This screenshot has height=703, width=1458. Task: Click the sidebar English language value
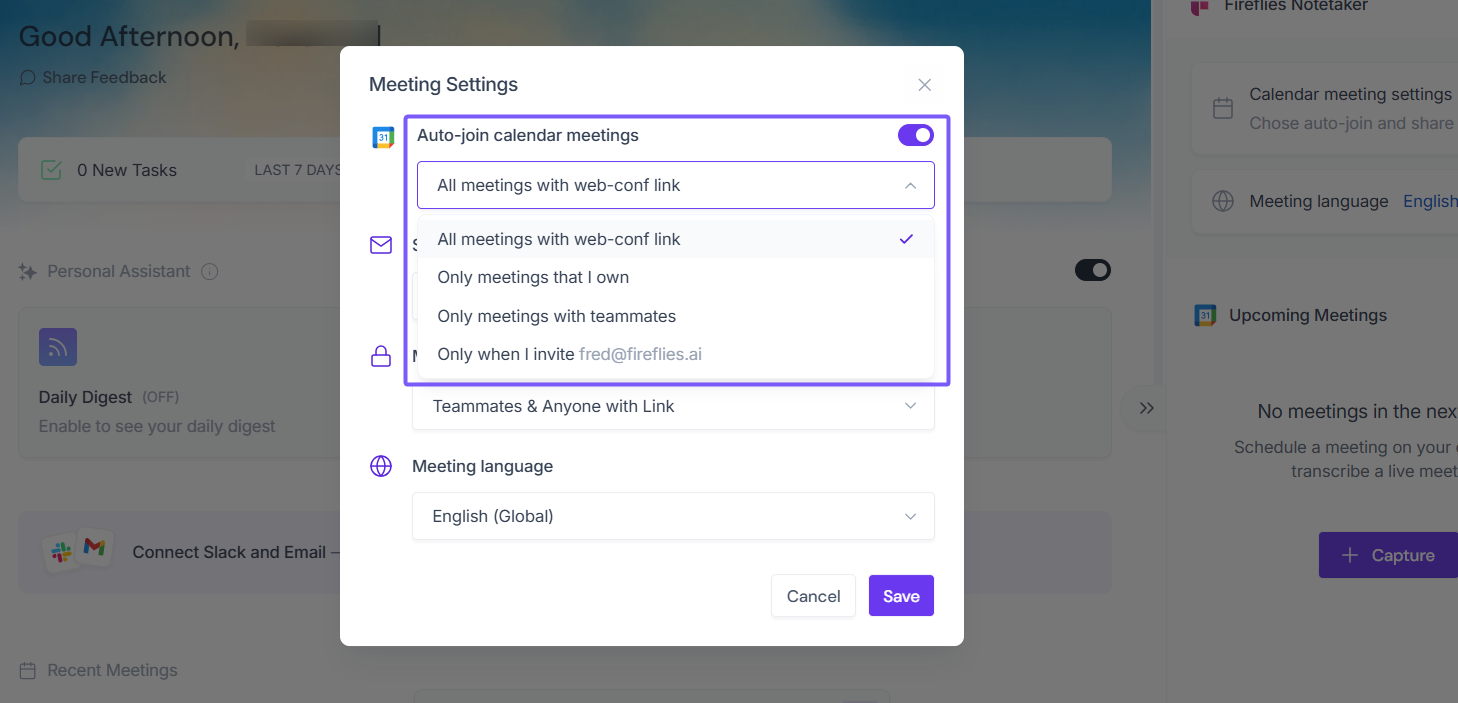tap(1430, 201)
